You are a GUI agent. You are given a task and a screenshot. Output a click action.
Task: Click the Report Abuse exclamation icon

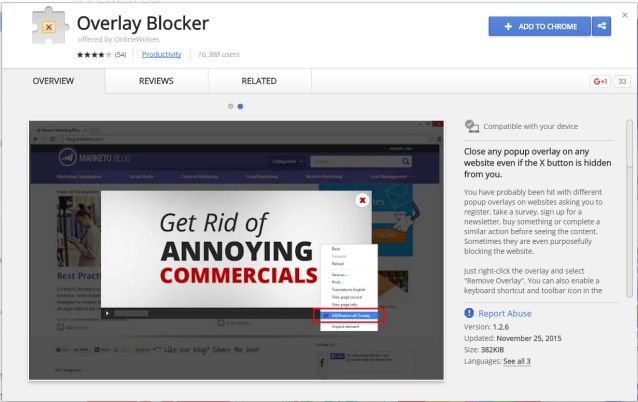tap(469, 313)
